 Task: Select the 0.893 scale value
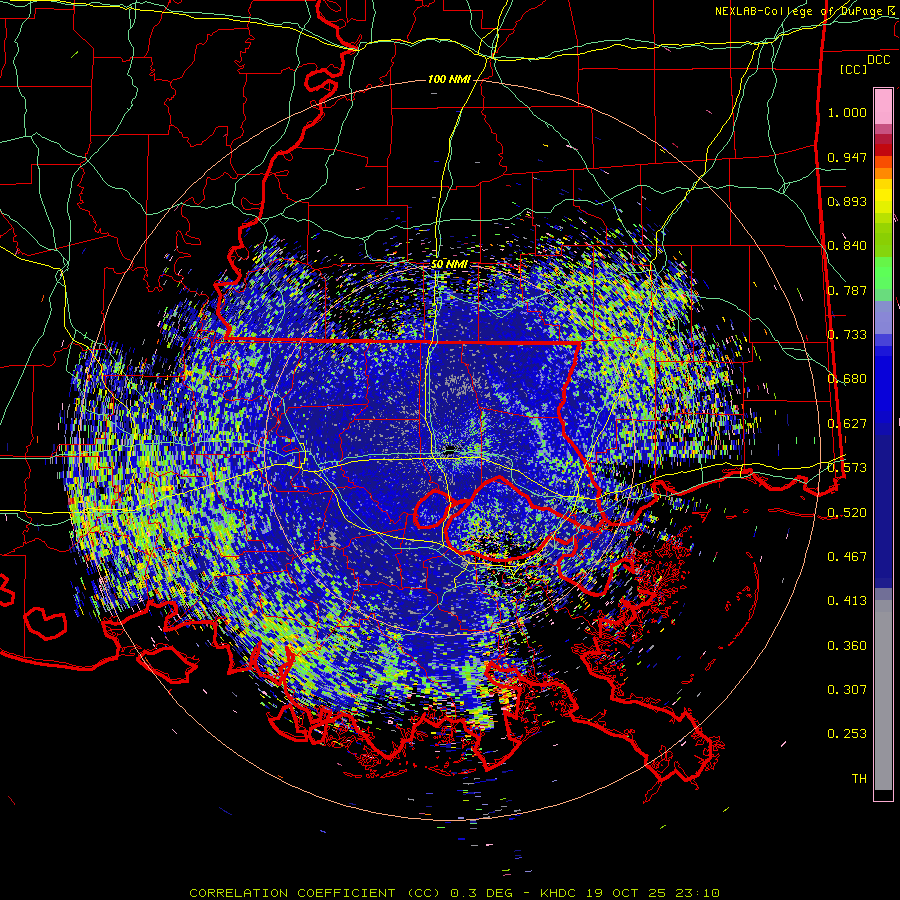847,201
